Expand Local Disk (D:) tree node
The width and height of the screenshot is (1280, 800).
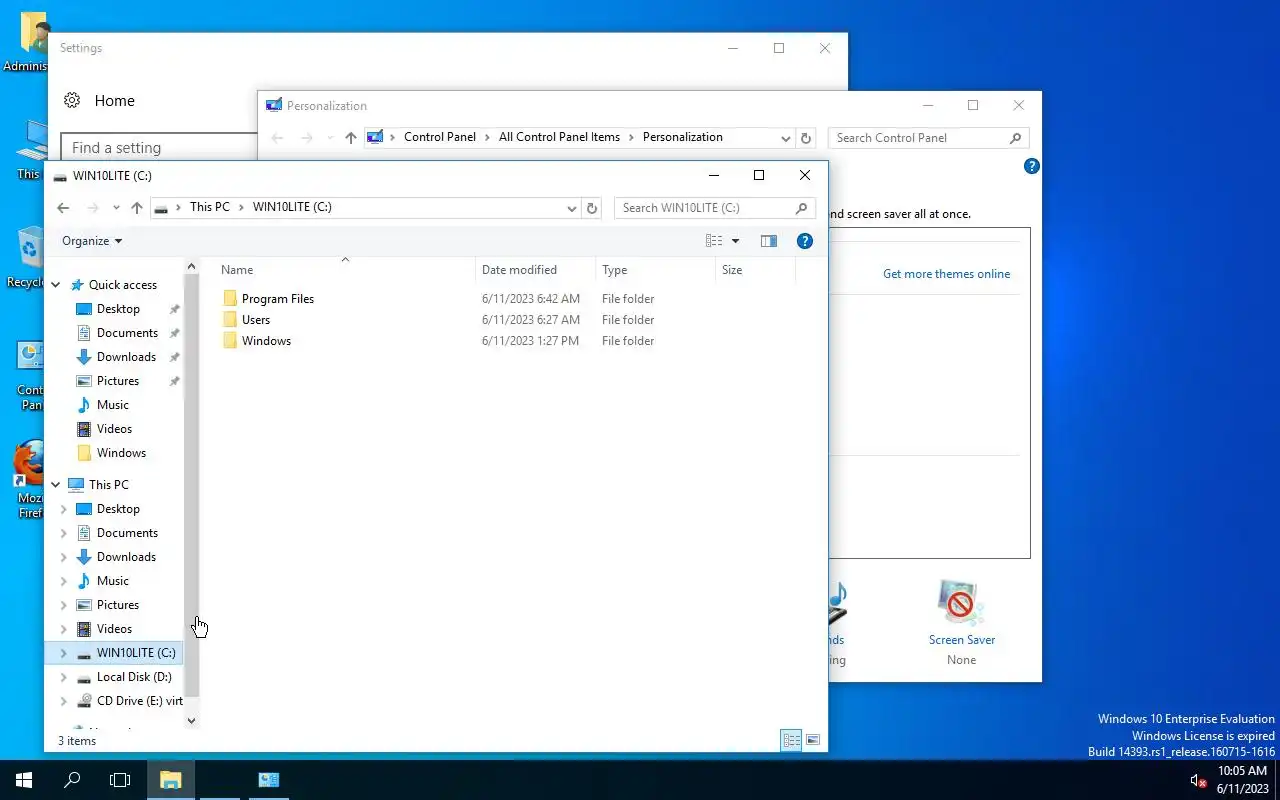click(64, 677)
